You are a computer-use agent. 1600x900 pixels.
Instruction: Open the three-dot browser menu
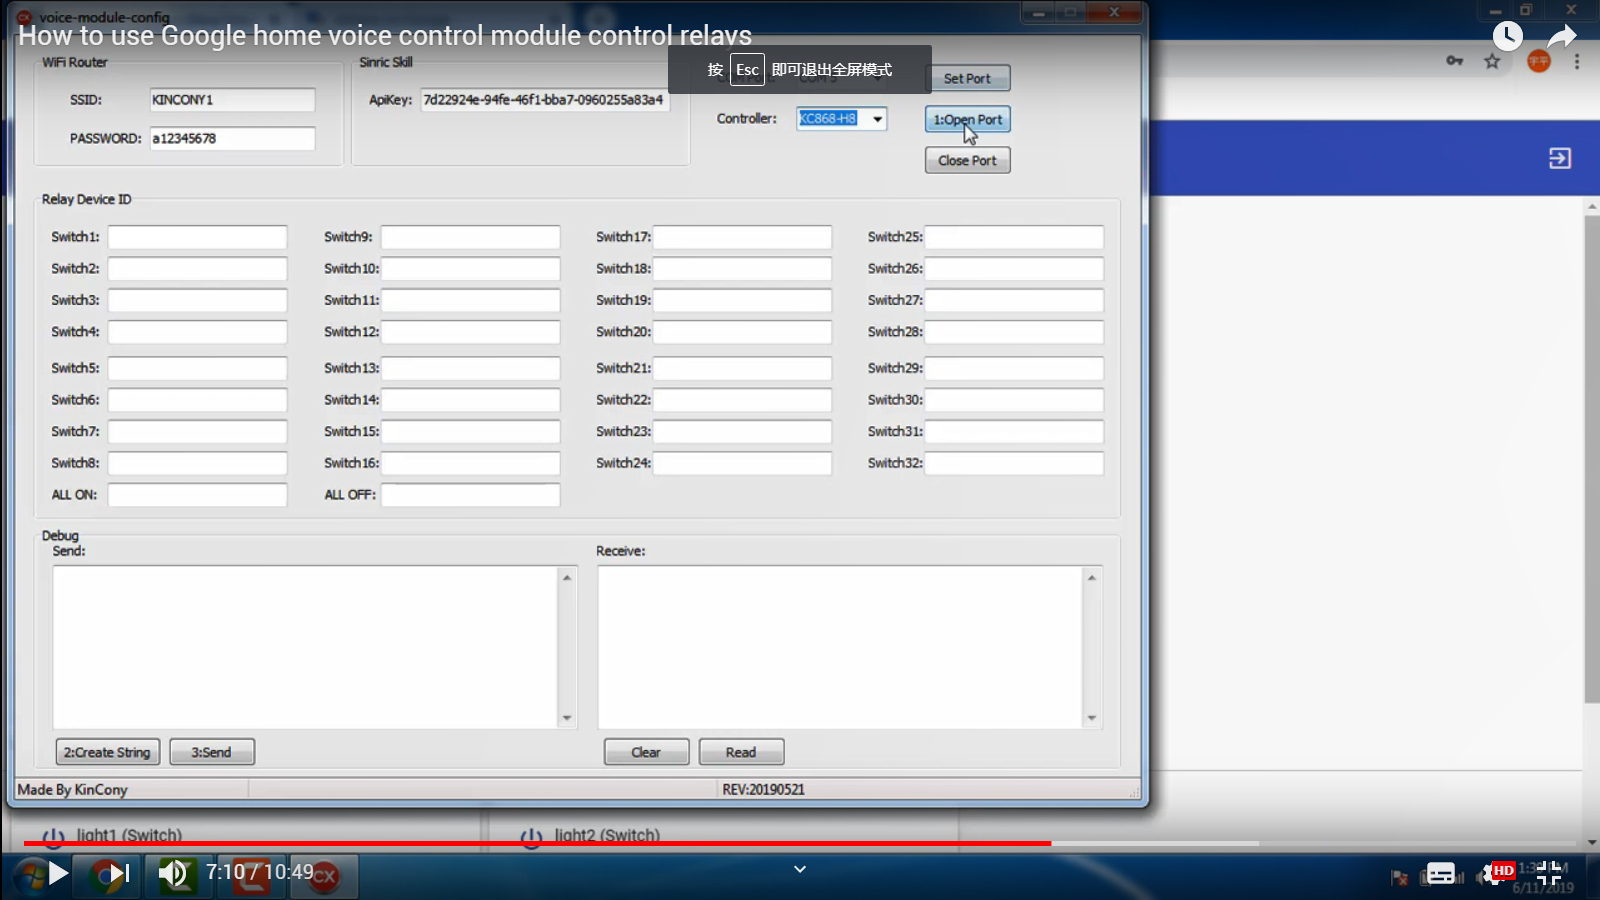(1577, 62)
